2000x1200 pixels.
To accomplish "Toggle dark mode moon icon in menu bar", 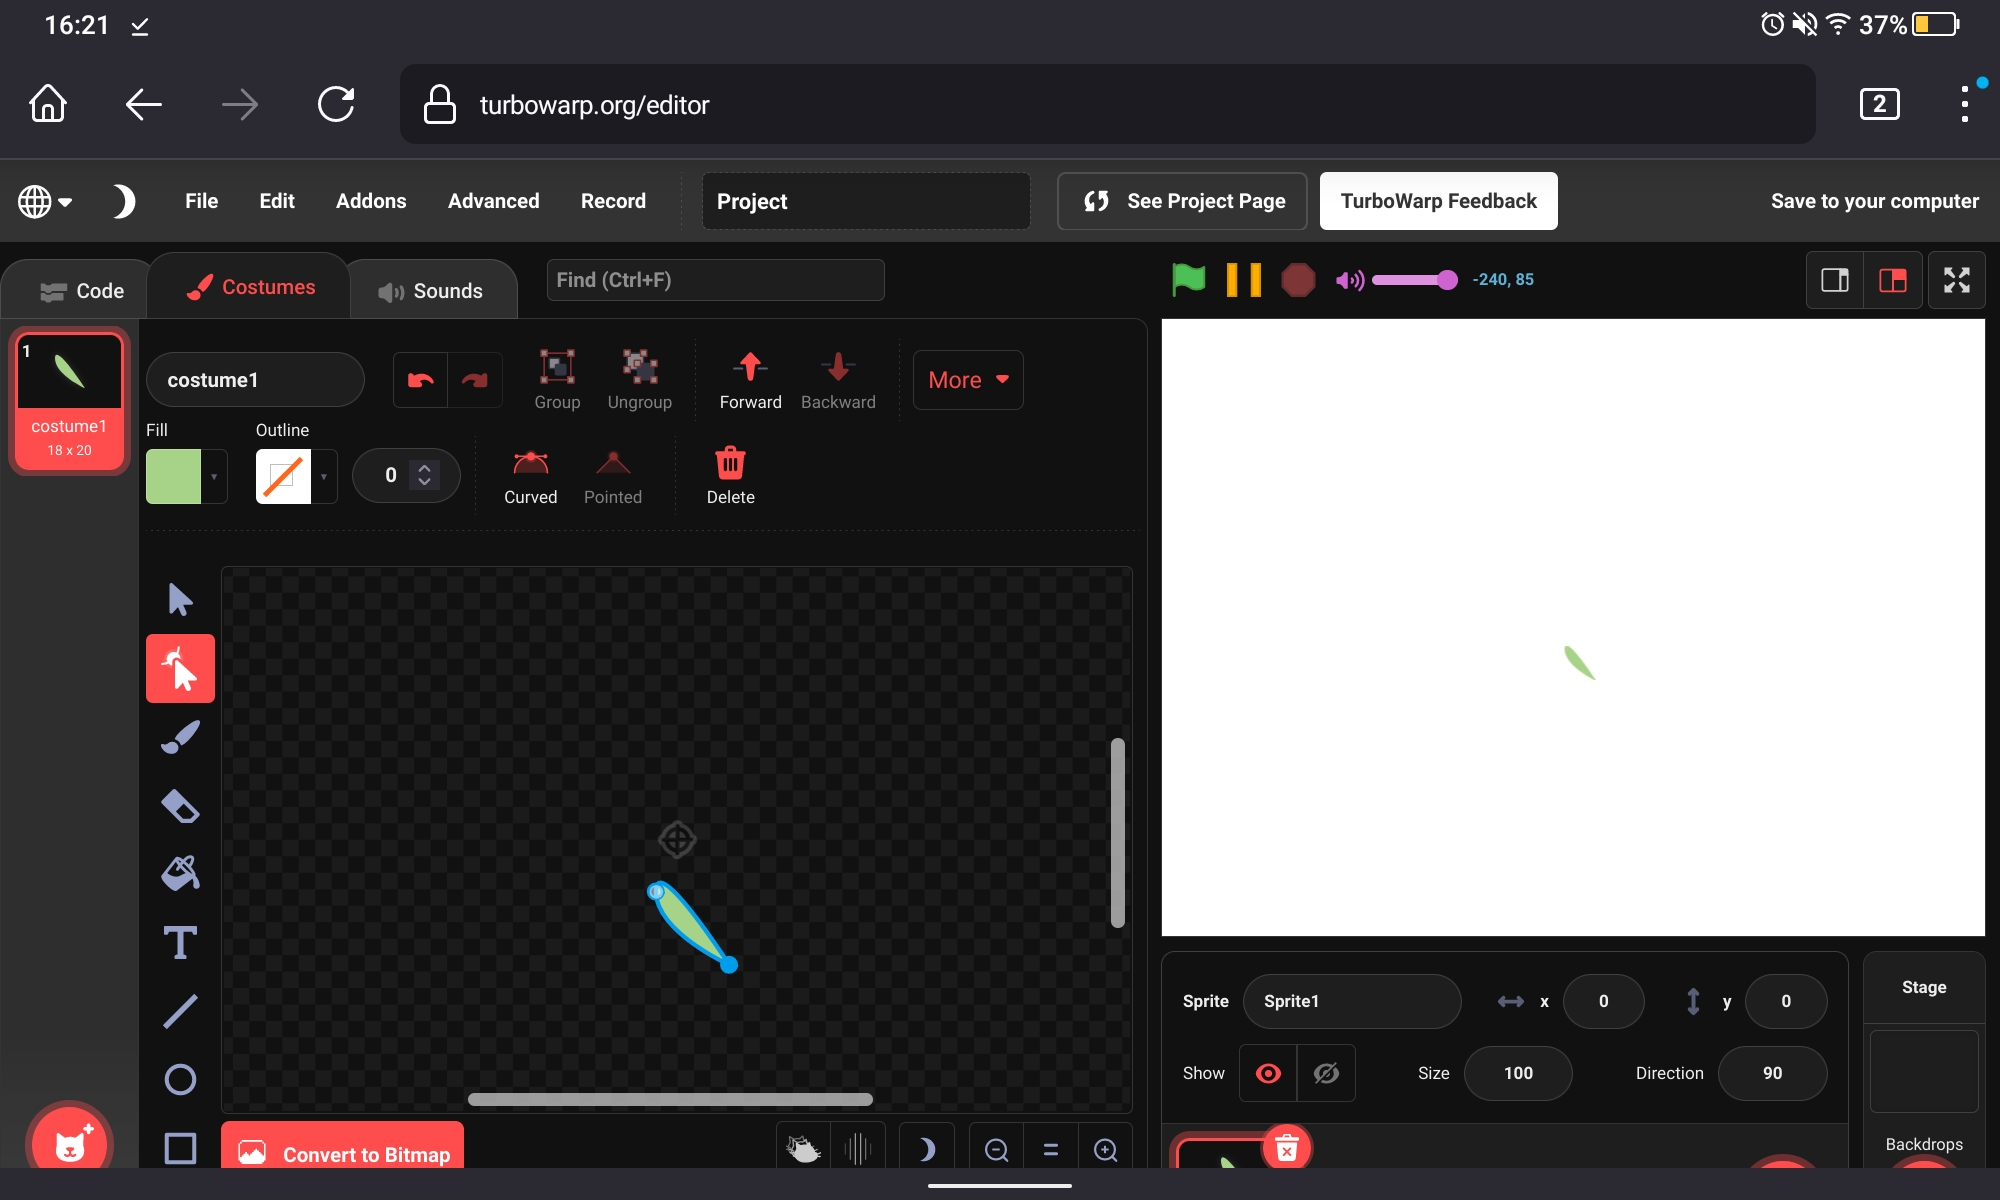I will [x=123, y=201].
